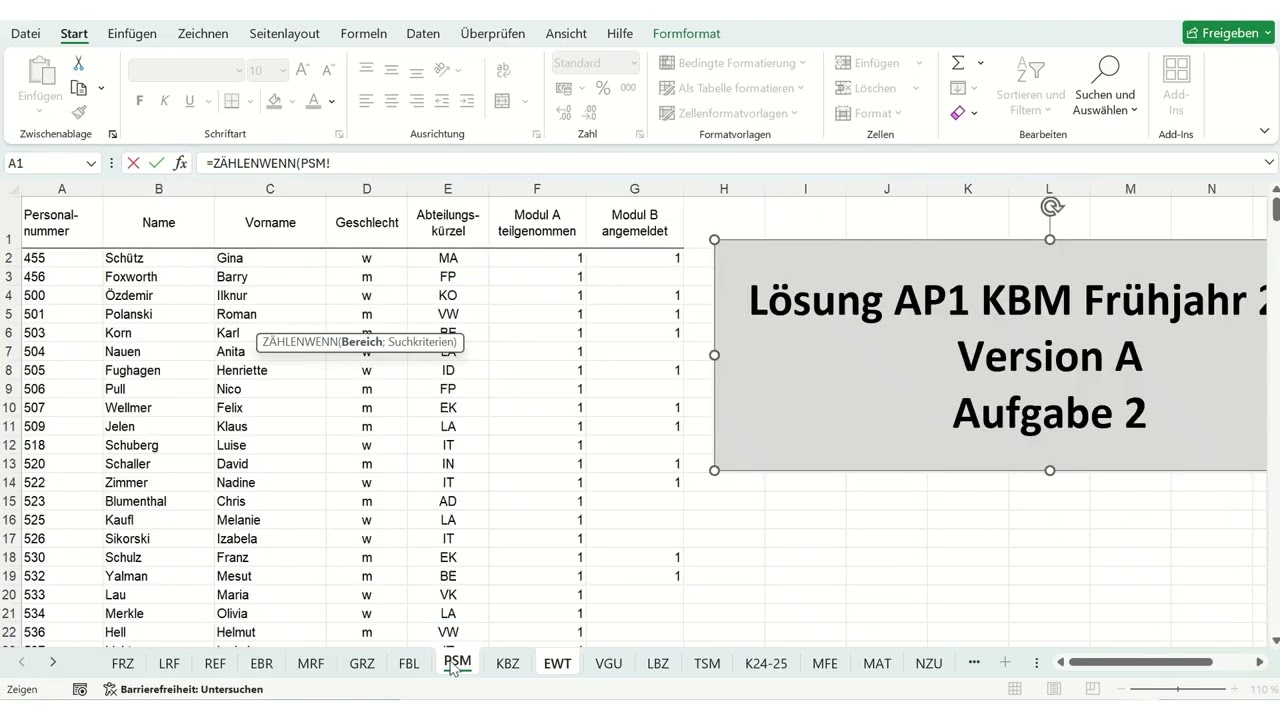Click the center horizontally icon
The height and width of the screenshot is (720, 1280).
click(392, 101)
